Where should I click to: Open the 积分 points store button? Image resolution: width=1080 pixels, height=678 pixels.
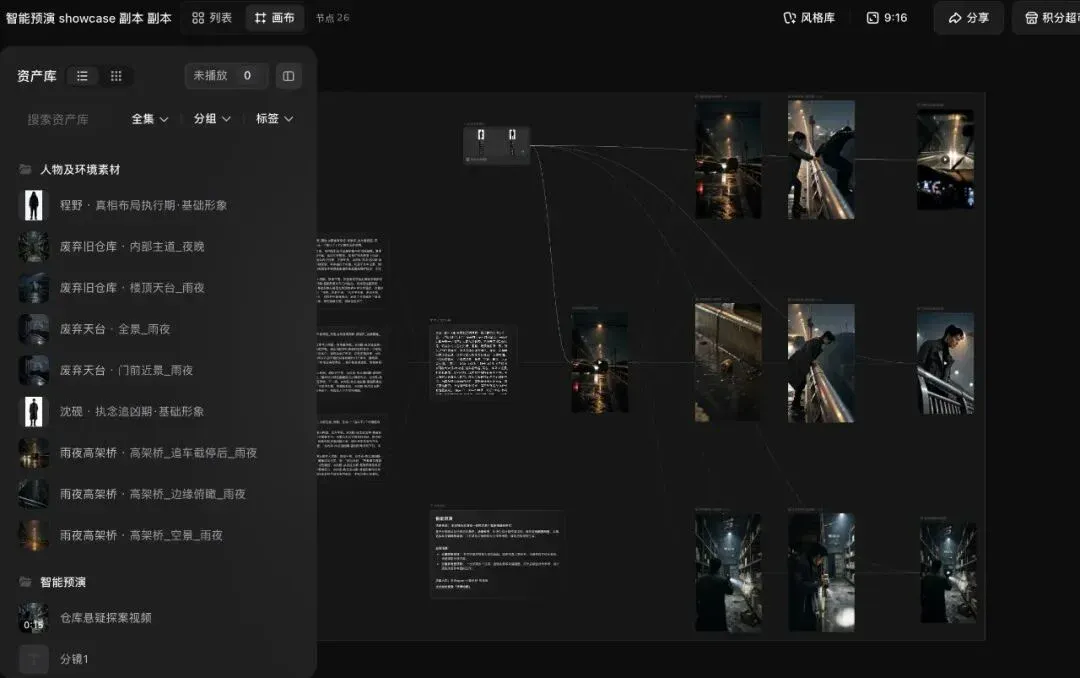(x=1048, y=18)
